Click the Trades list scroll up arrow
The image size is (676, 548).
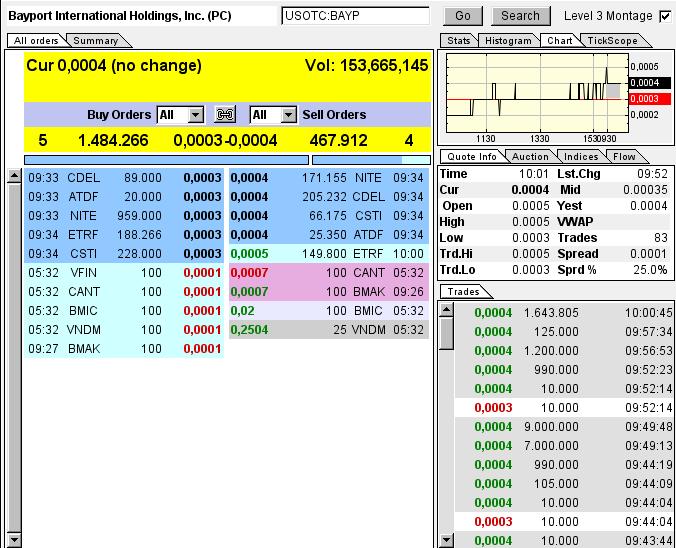[x=447, y=310]
